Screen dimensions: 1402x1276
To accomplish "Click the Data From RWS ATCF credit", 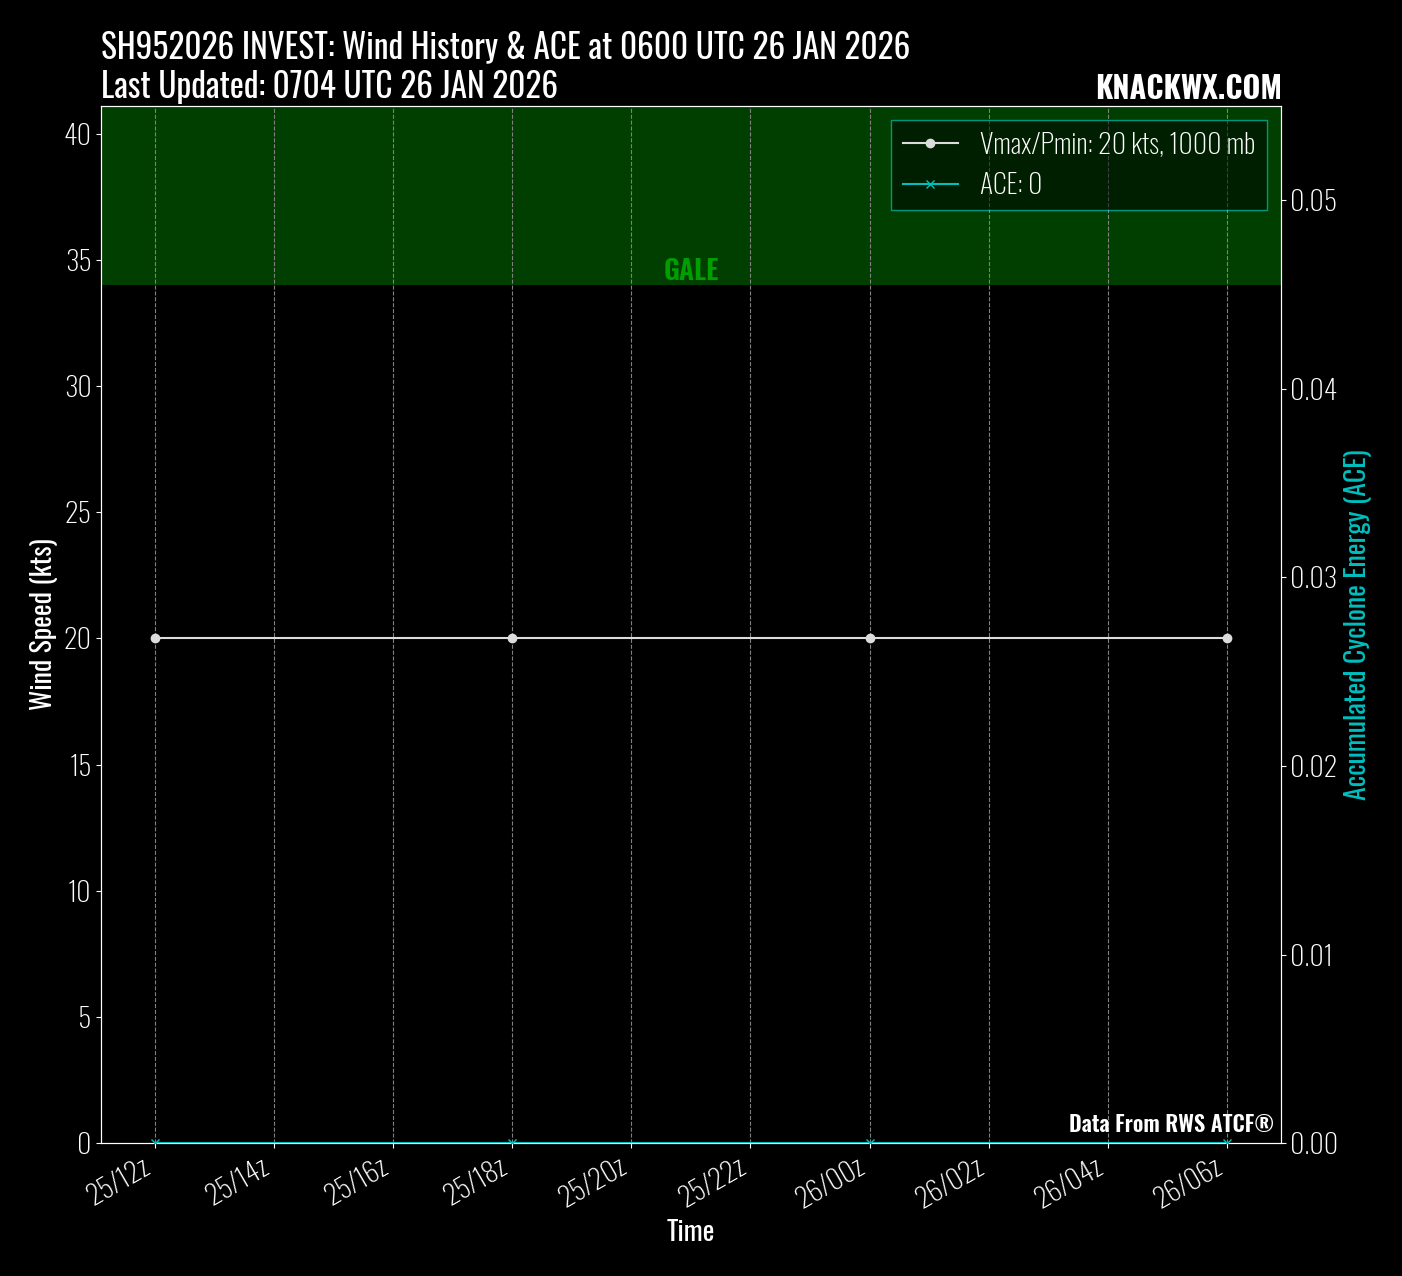I will (x=1170, y=1123).
